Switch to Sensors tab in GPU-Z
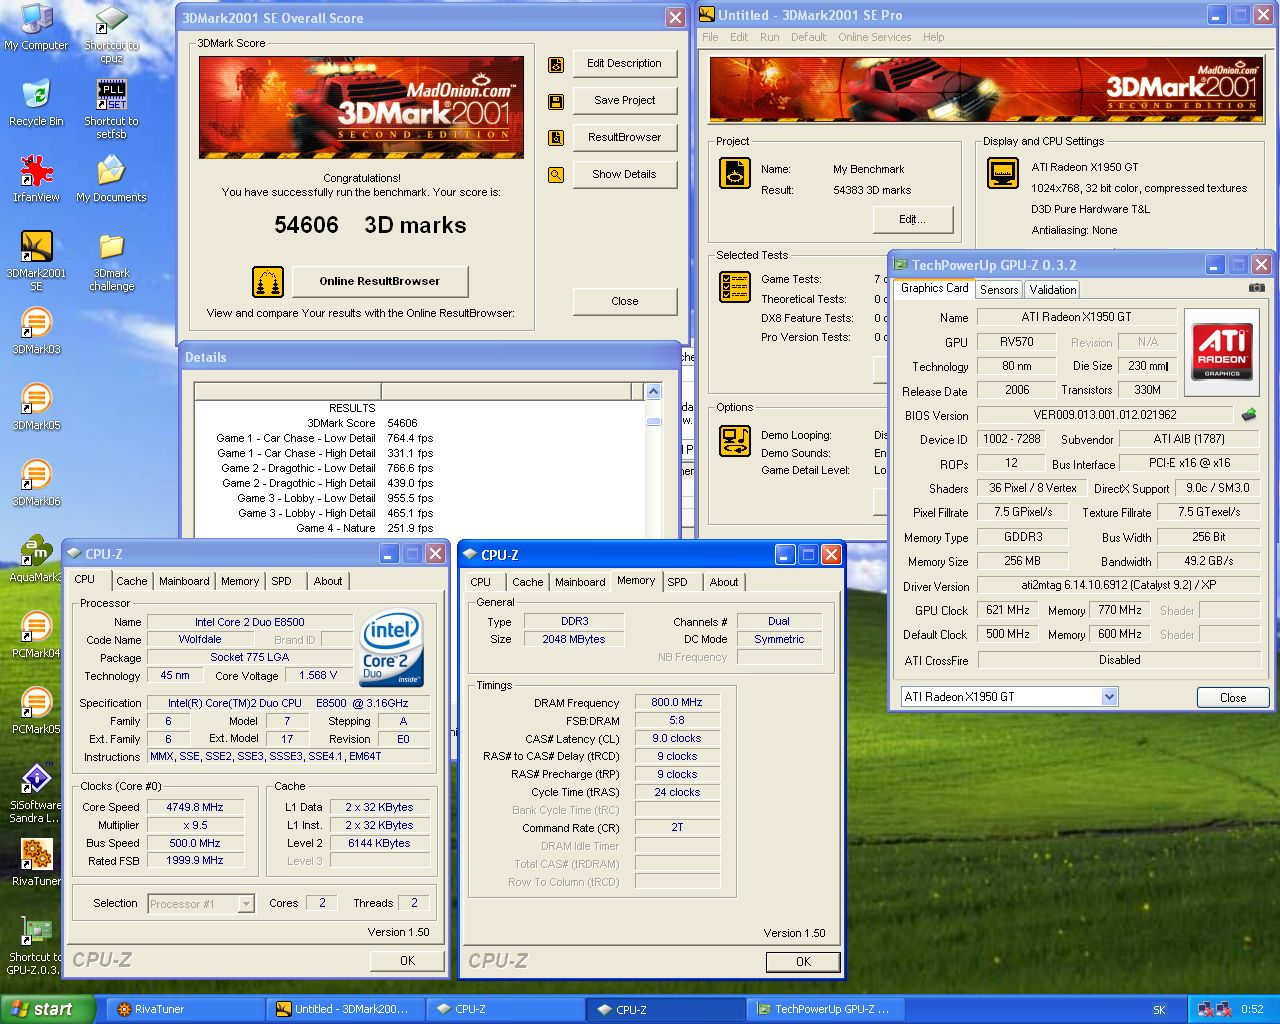Viewport: 1280px width, 1024px height. coord(999,290)
